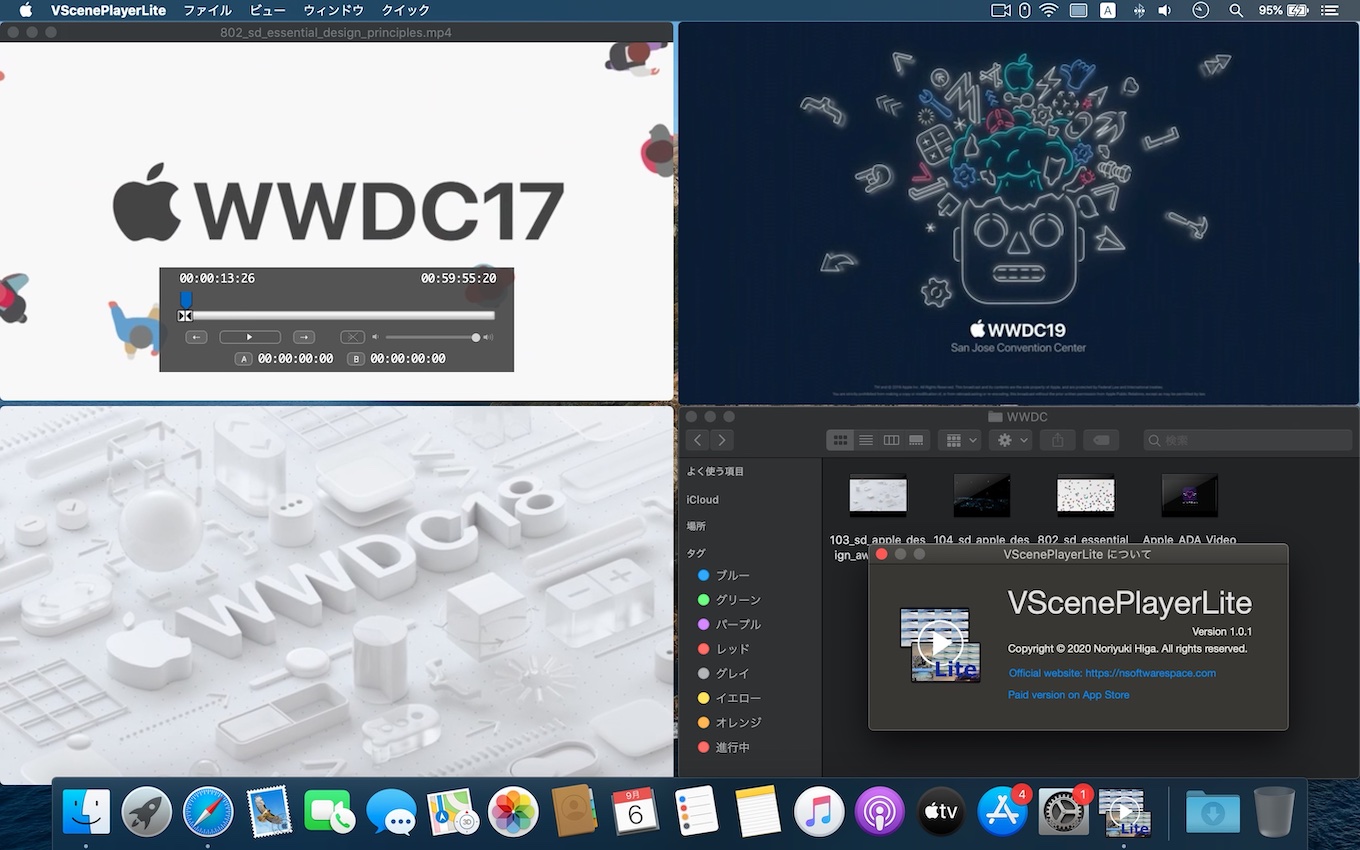Viewport: 1360px width, 850px height.
Task: Open the Official website link in the About window
Action: (1112, 673)
